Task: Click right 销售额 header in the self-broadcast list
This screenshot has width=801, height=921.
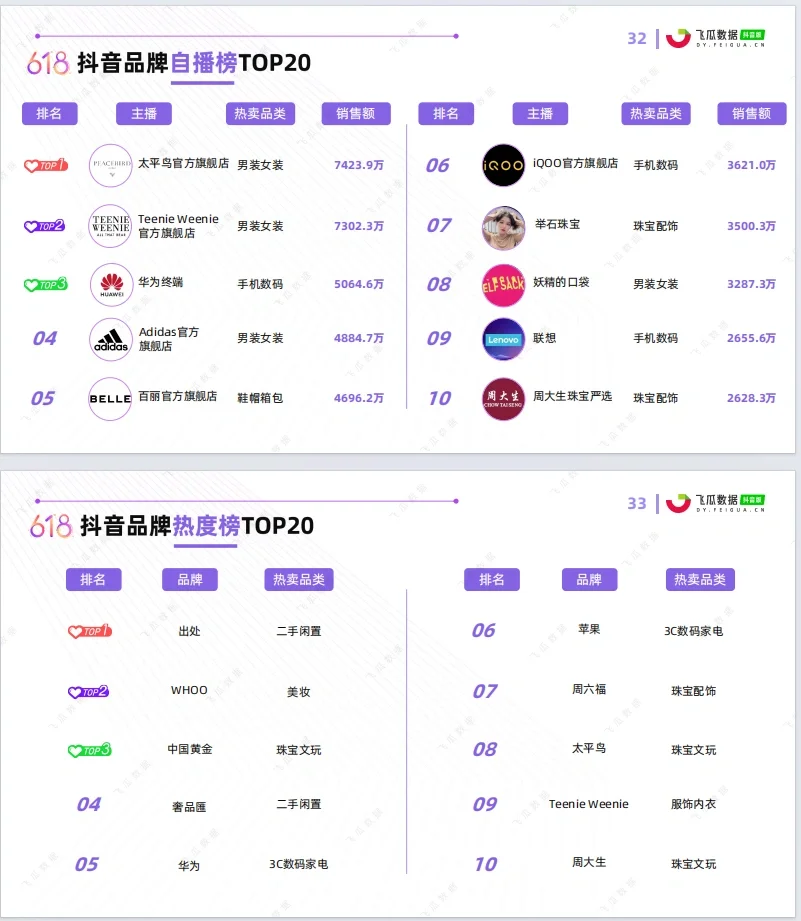Action: pos(752,113)
